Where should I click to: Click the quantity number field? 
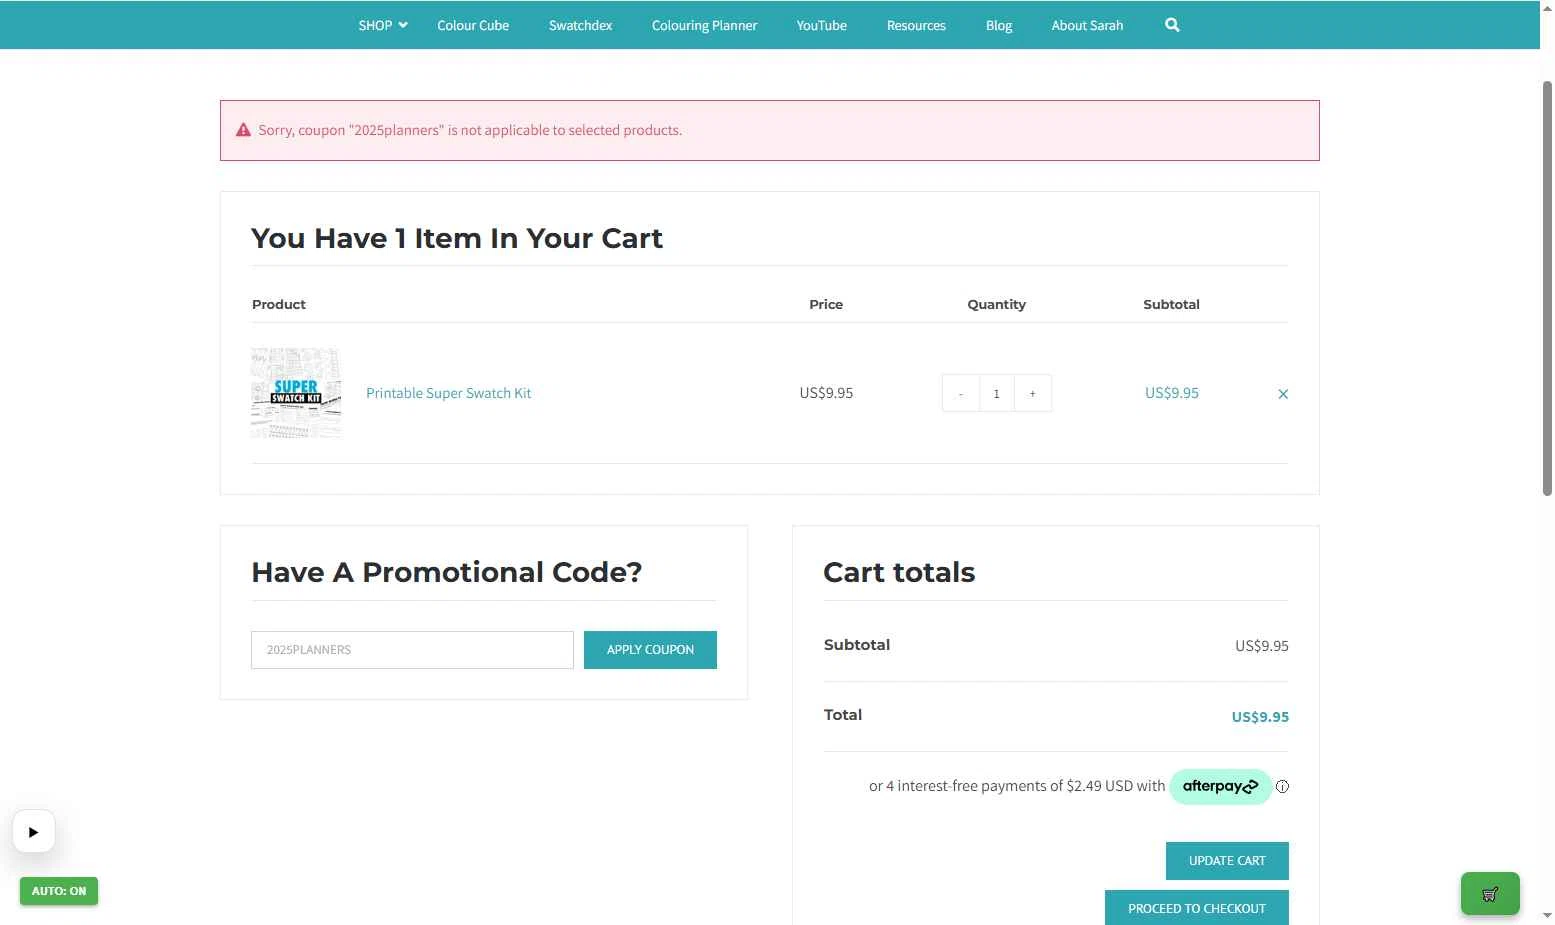coord(996,393)
